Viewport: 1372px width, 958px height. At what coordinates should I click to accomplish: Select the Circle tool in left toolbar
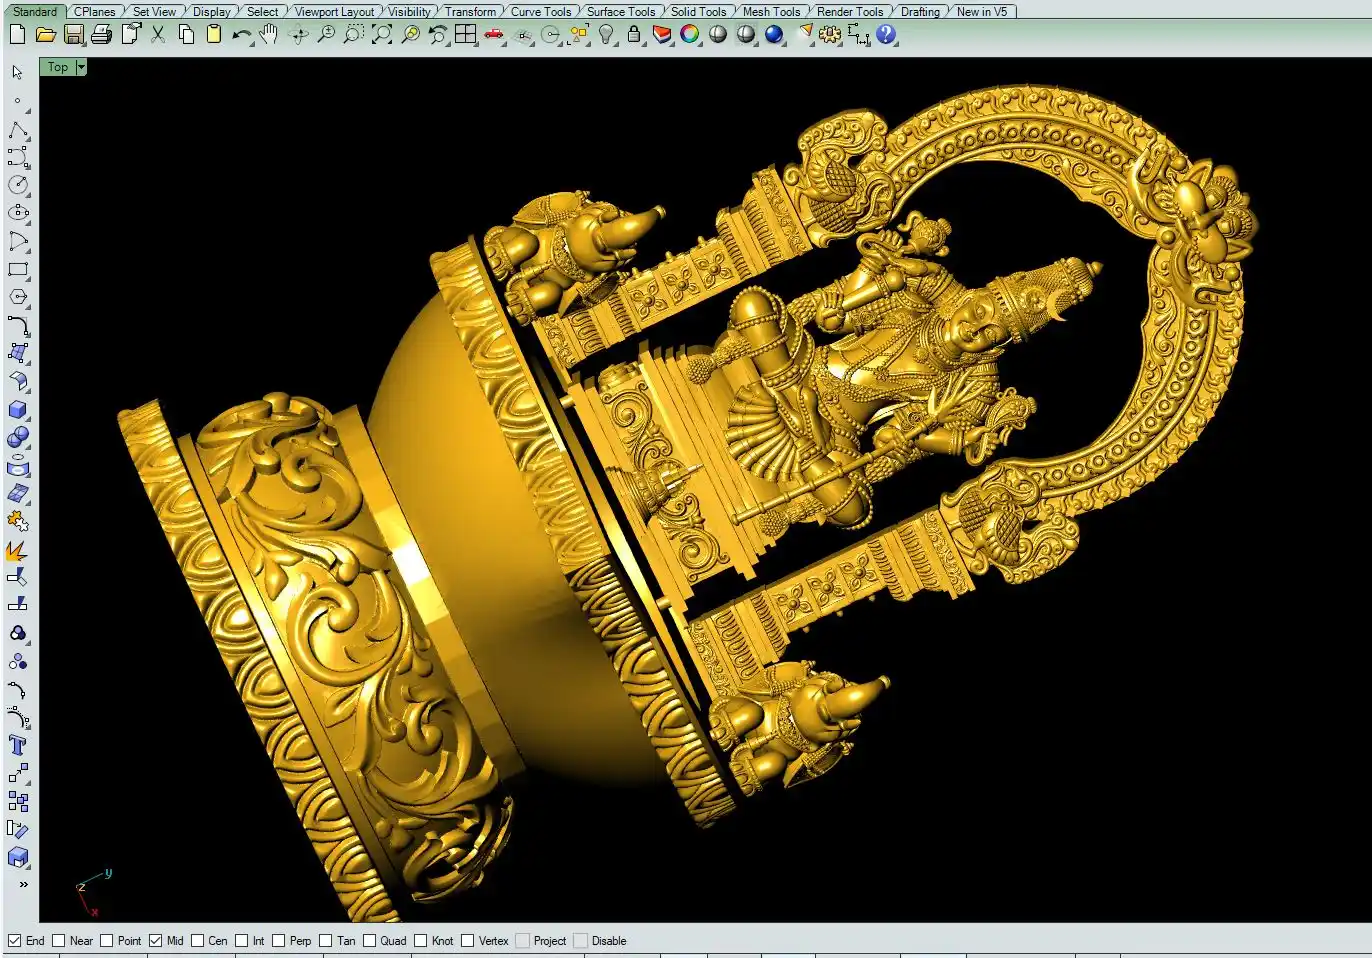18,185
